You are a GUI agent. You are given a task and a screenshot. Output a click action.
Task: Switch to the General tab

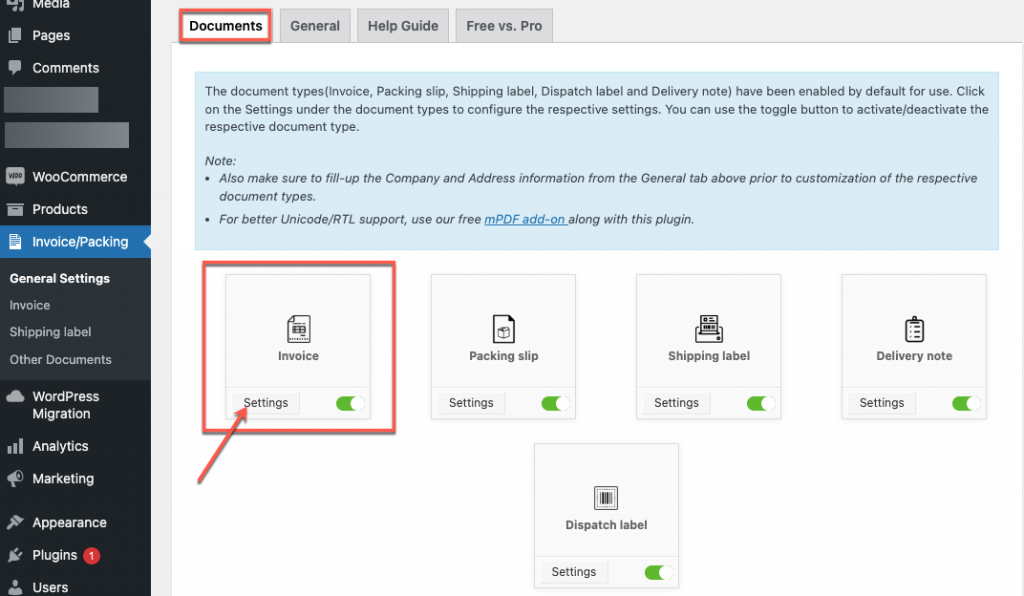(315, 26)
